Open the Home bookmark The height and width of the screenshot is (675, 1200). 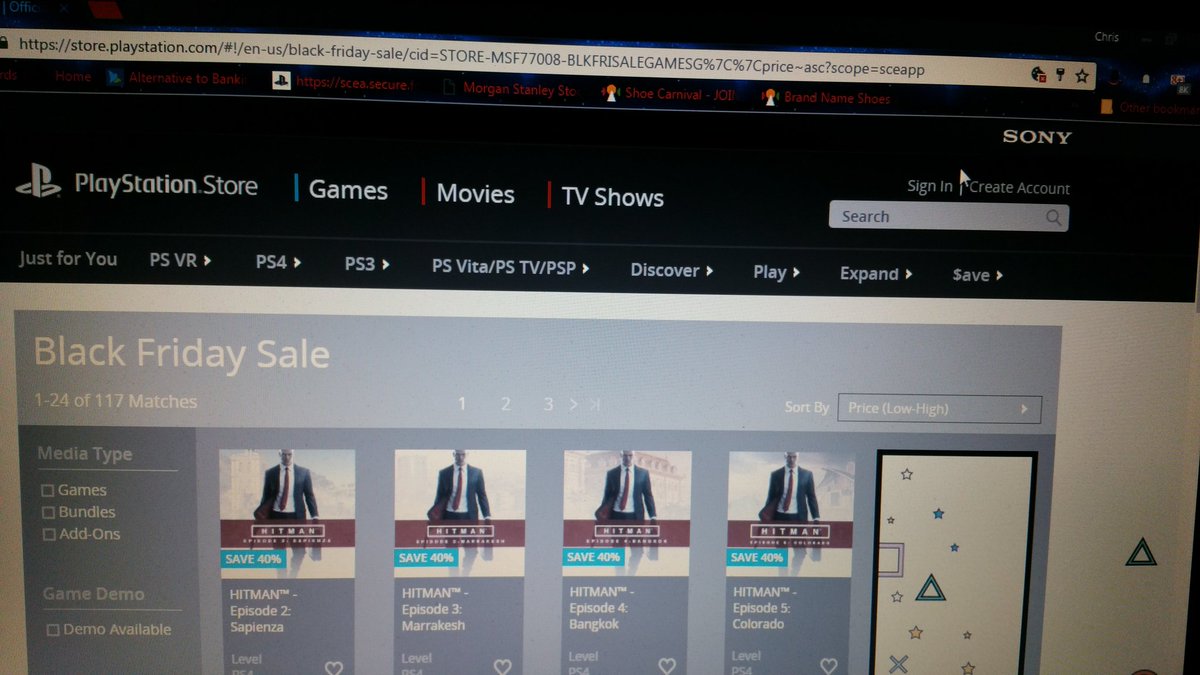click(x=73, y=76)
